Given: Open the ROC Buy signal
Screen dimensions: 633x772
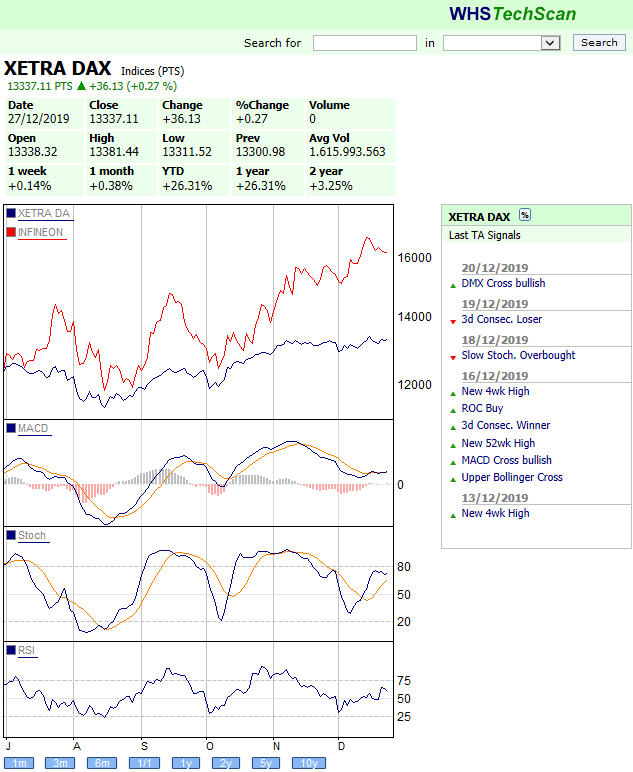Looking at the screenshot, I should [x=482, y=408].
